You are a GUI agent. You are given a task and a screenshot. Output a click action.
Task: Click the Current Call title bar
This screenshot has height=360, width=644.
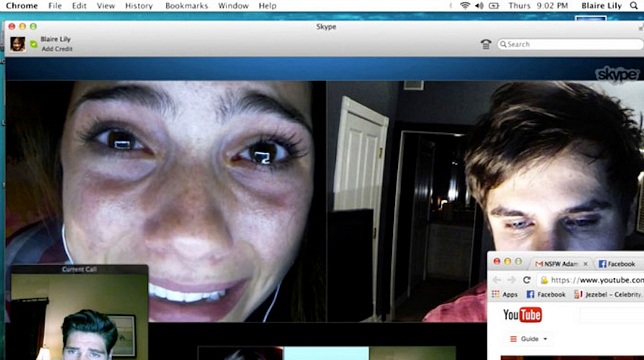[x=79, y=269]
